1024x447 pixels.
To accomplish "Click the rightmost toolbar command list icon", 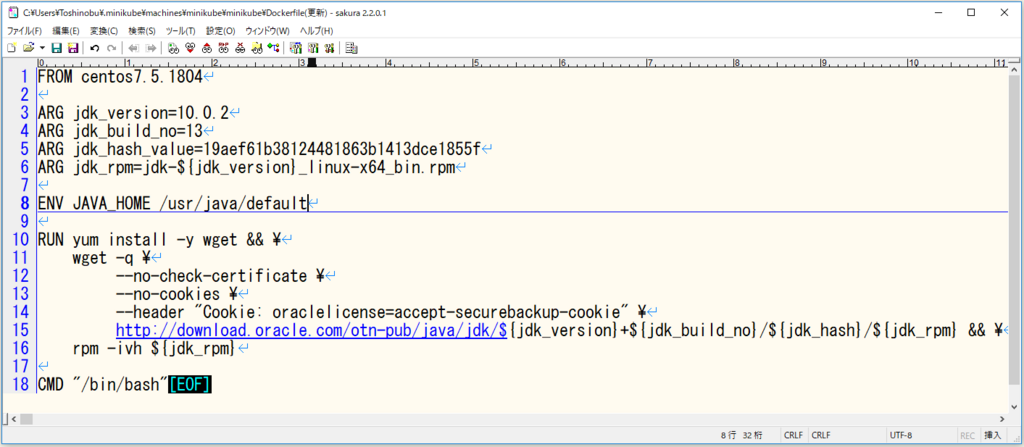I will point(351,48).
